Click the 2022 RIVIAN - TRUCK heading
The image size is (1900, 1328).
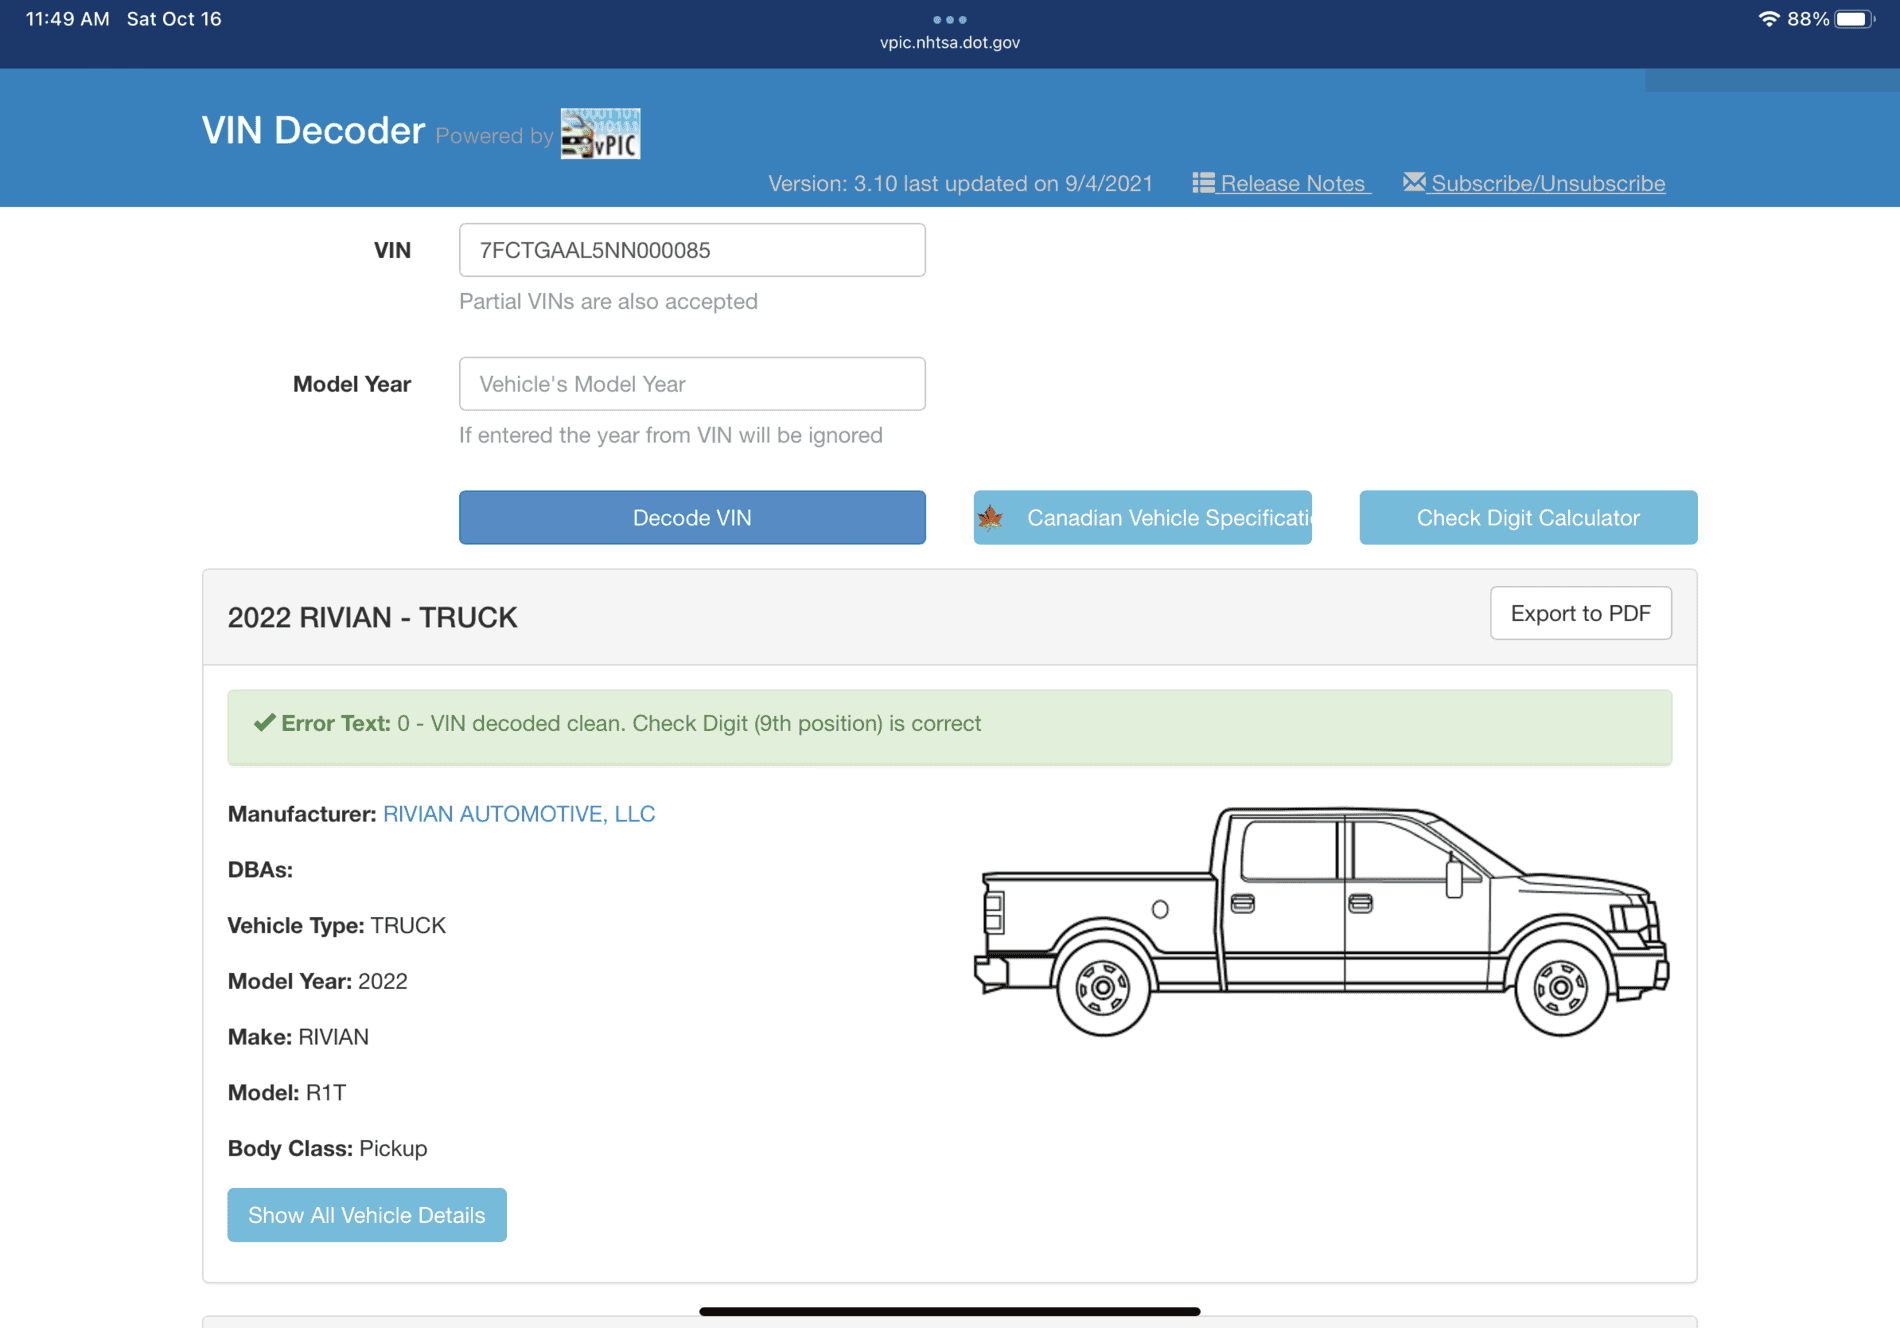pos(373,617)
